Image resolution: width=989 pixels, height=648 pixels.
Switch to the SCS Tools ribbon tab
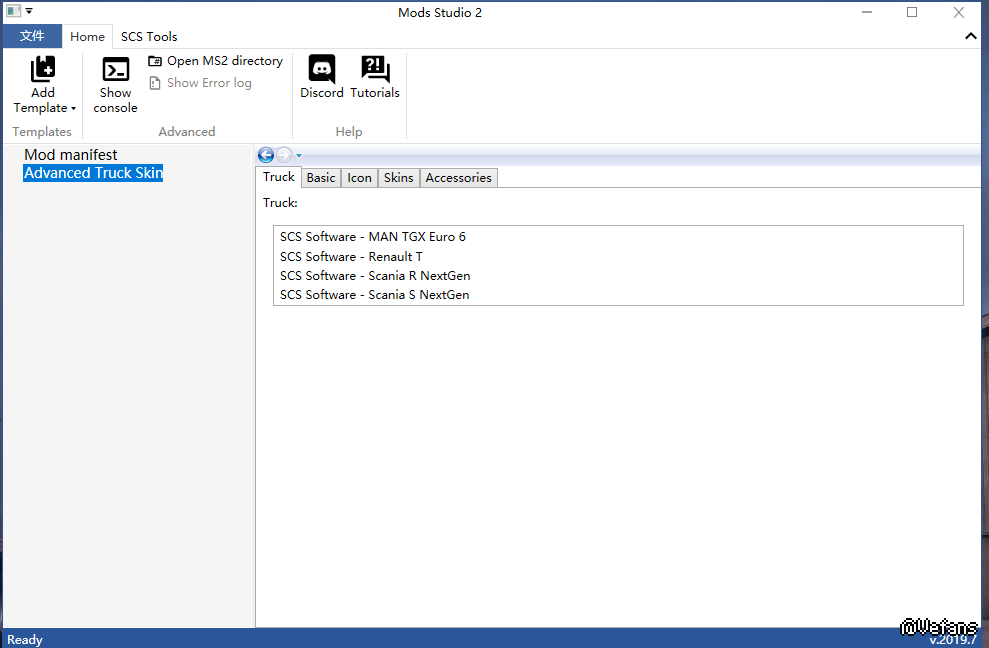point(149,36)
